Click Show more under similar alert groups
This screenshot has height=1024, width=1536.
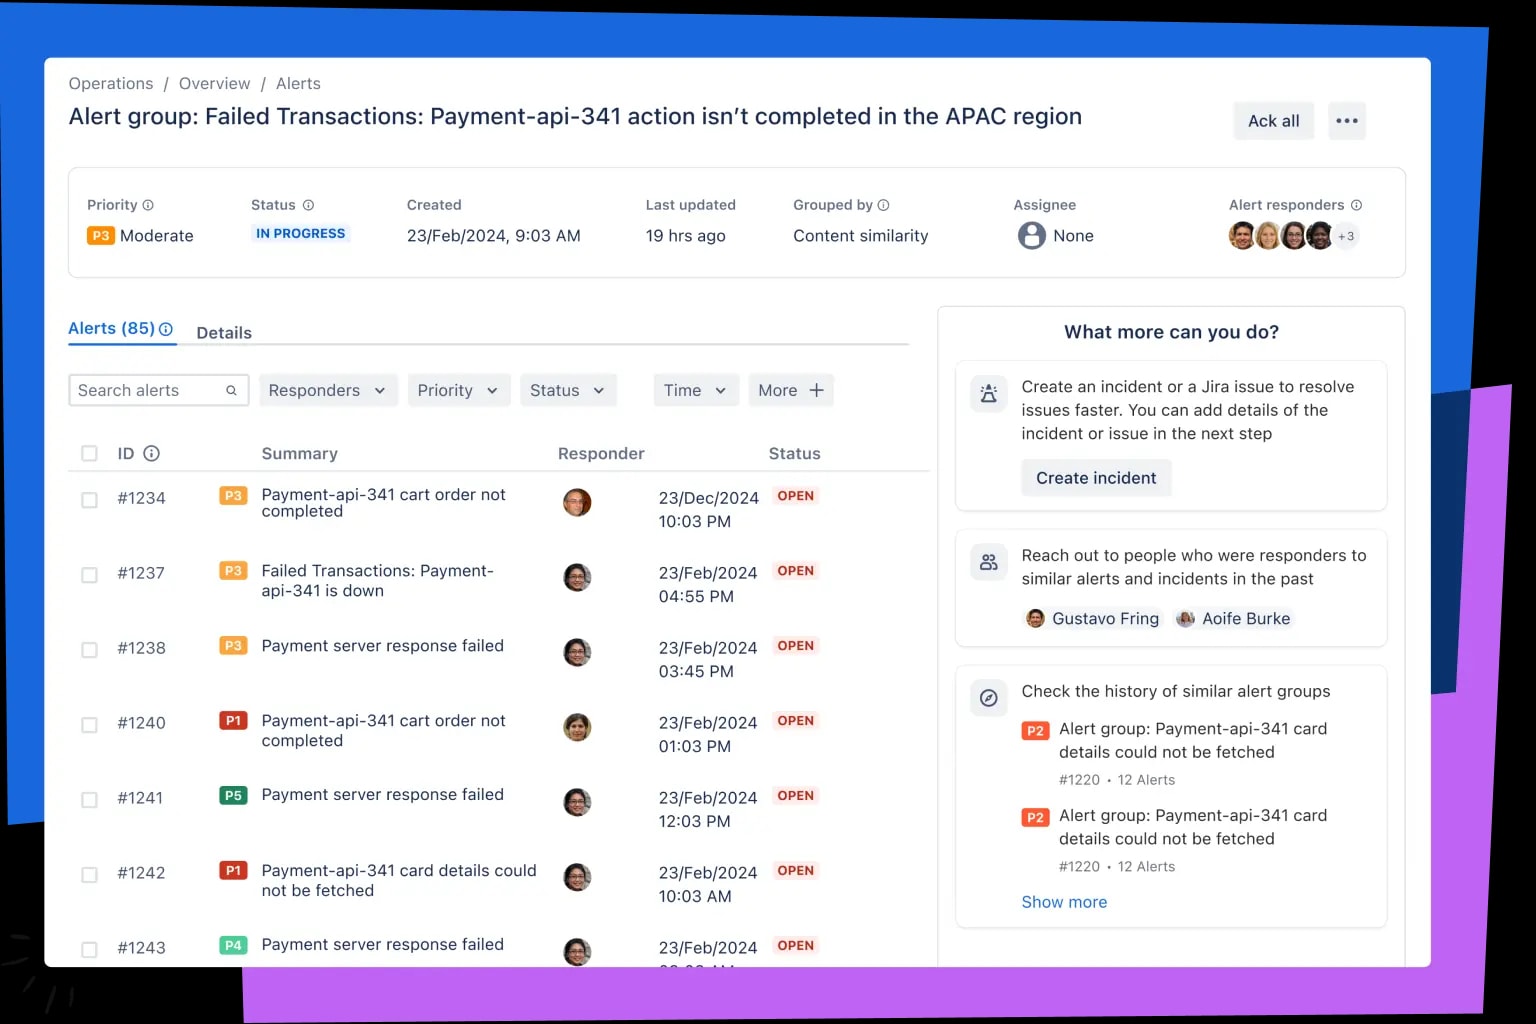pyautogui.click(x=1064, y=902)
